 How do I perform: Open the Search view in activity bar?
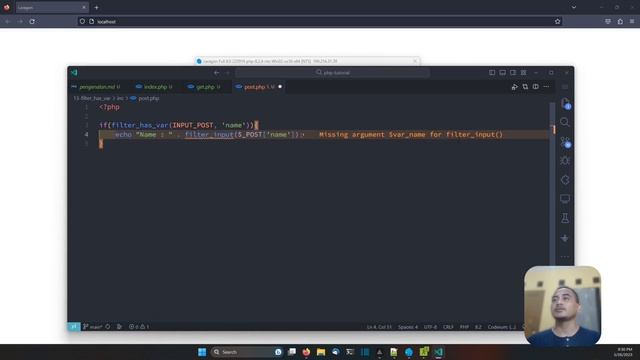pos(565,122)
